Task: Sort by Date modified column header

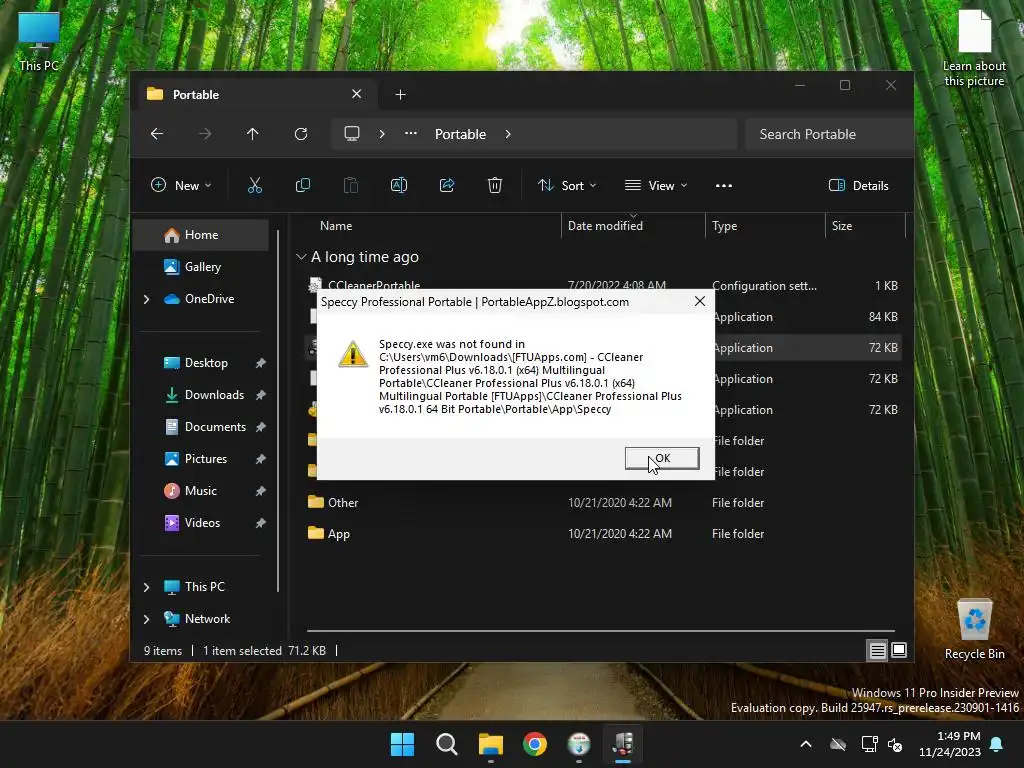Action: click(605, 225)
